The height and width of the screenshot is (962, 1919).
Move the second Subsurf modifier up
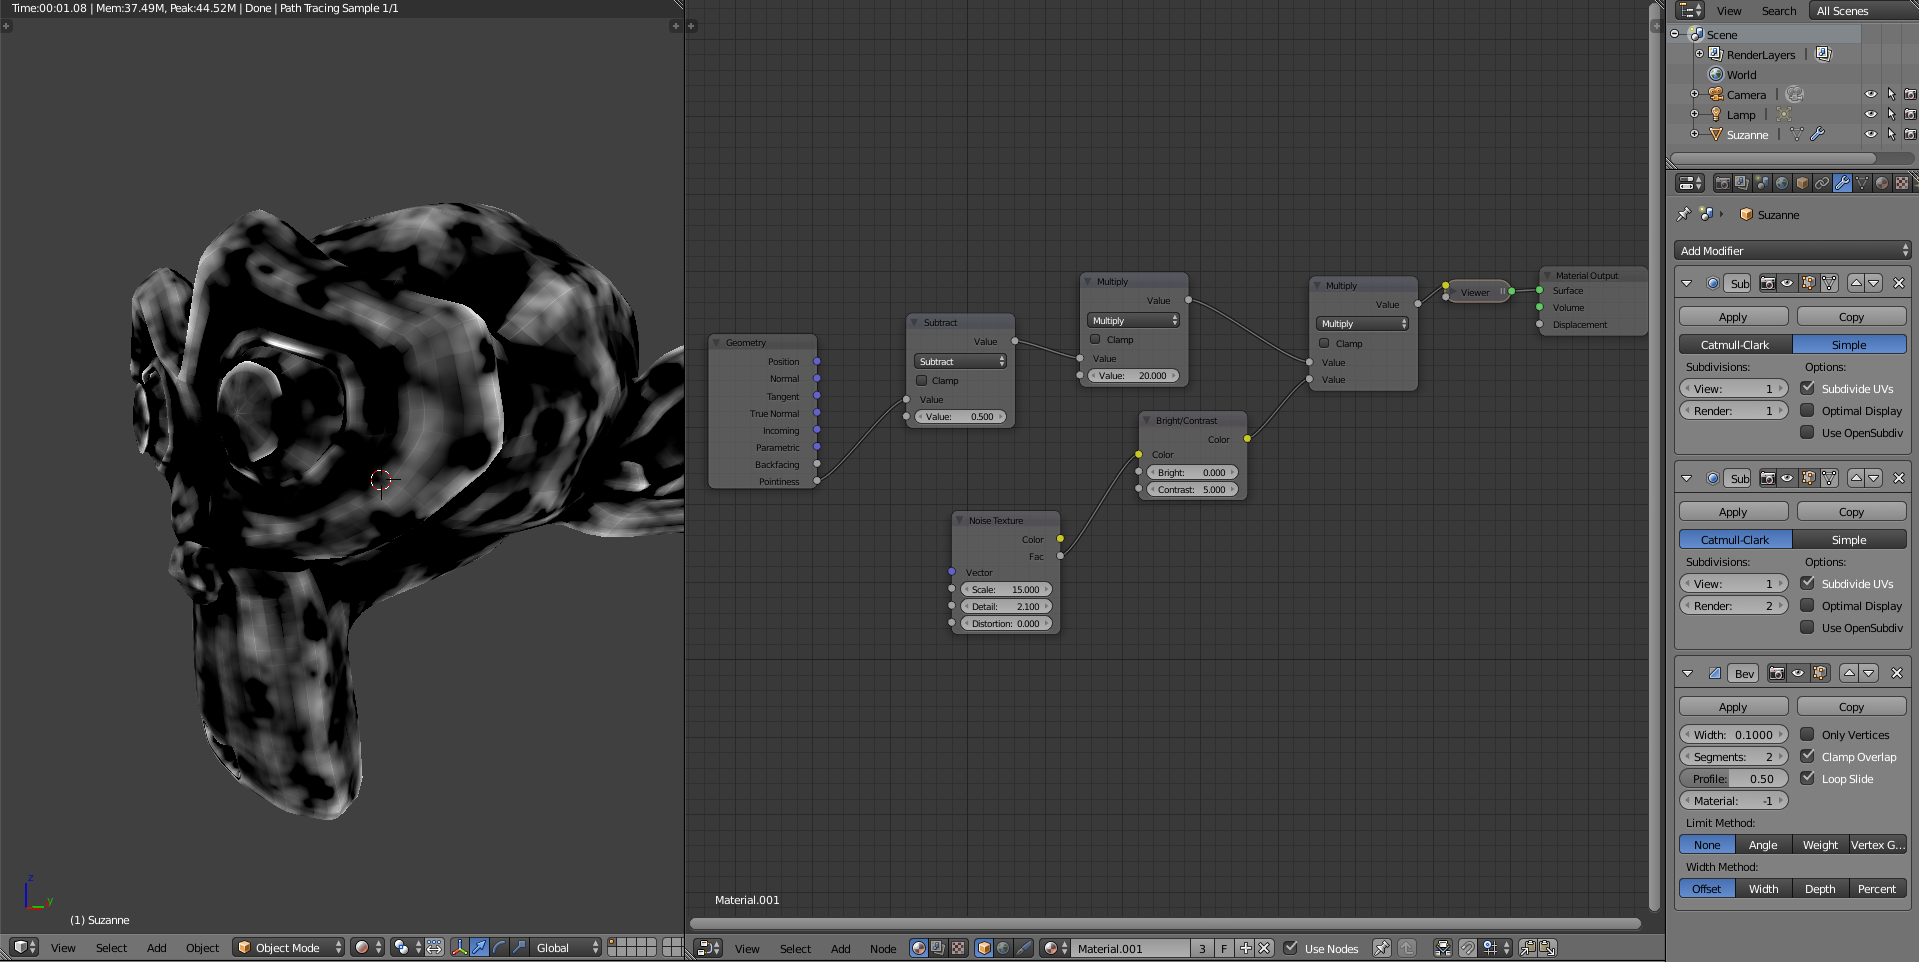(x=1856, y=478)
